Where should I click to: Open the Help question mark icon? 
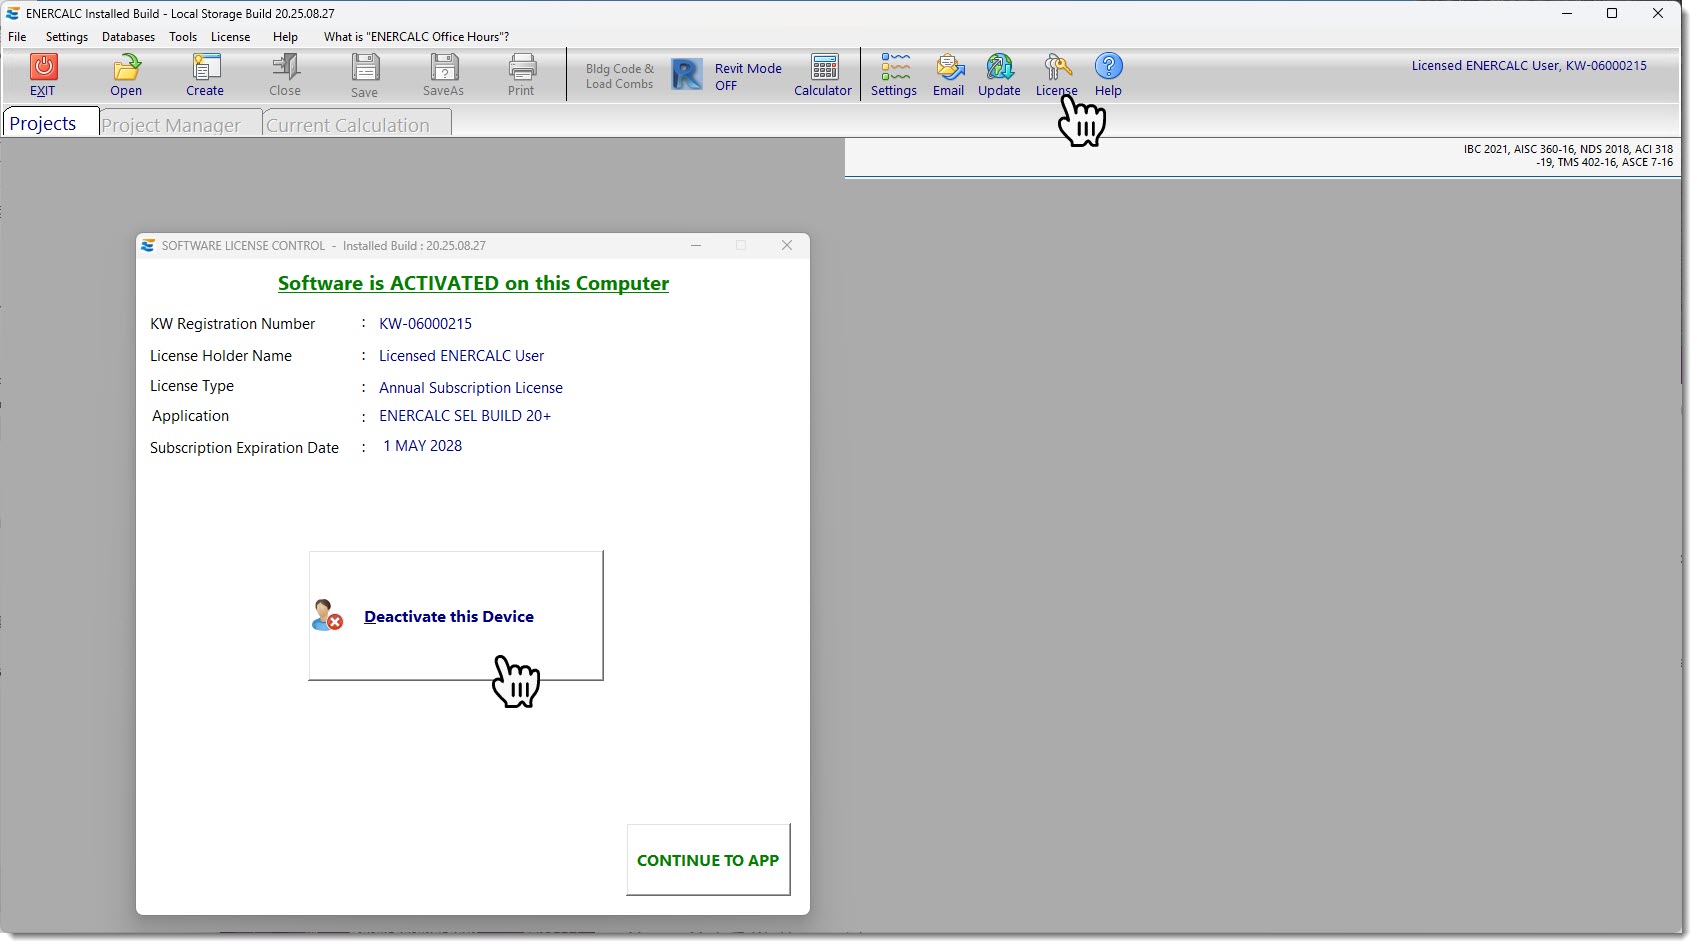tap(1108, 66)
